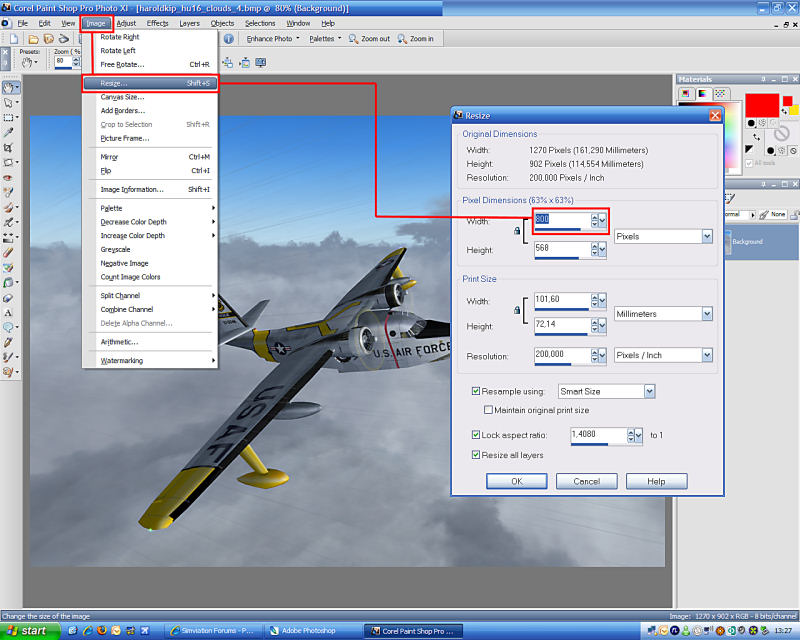Open the Effects menu

pyautogui.click(x=157, y=23)
